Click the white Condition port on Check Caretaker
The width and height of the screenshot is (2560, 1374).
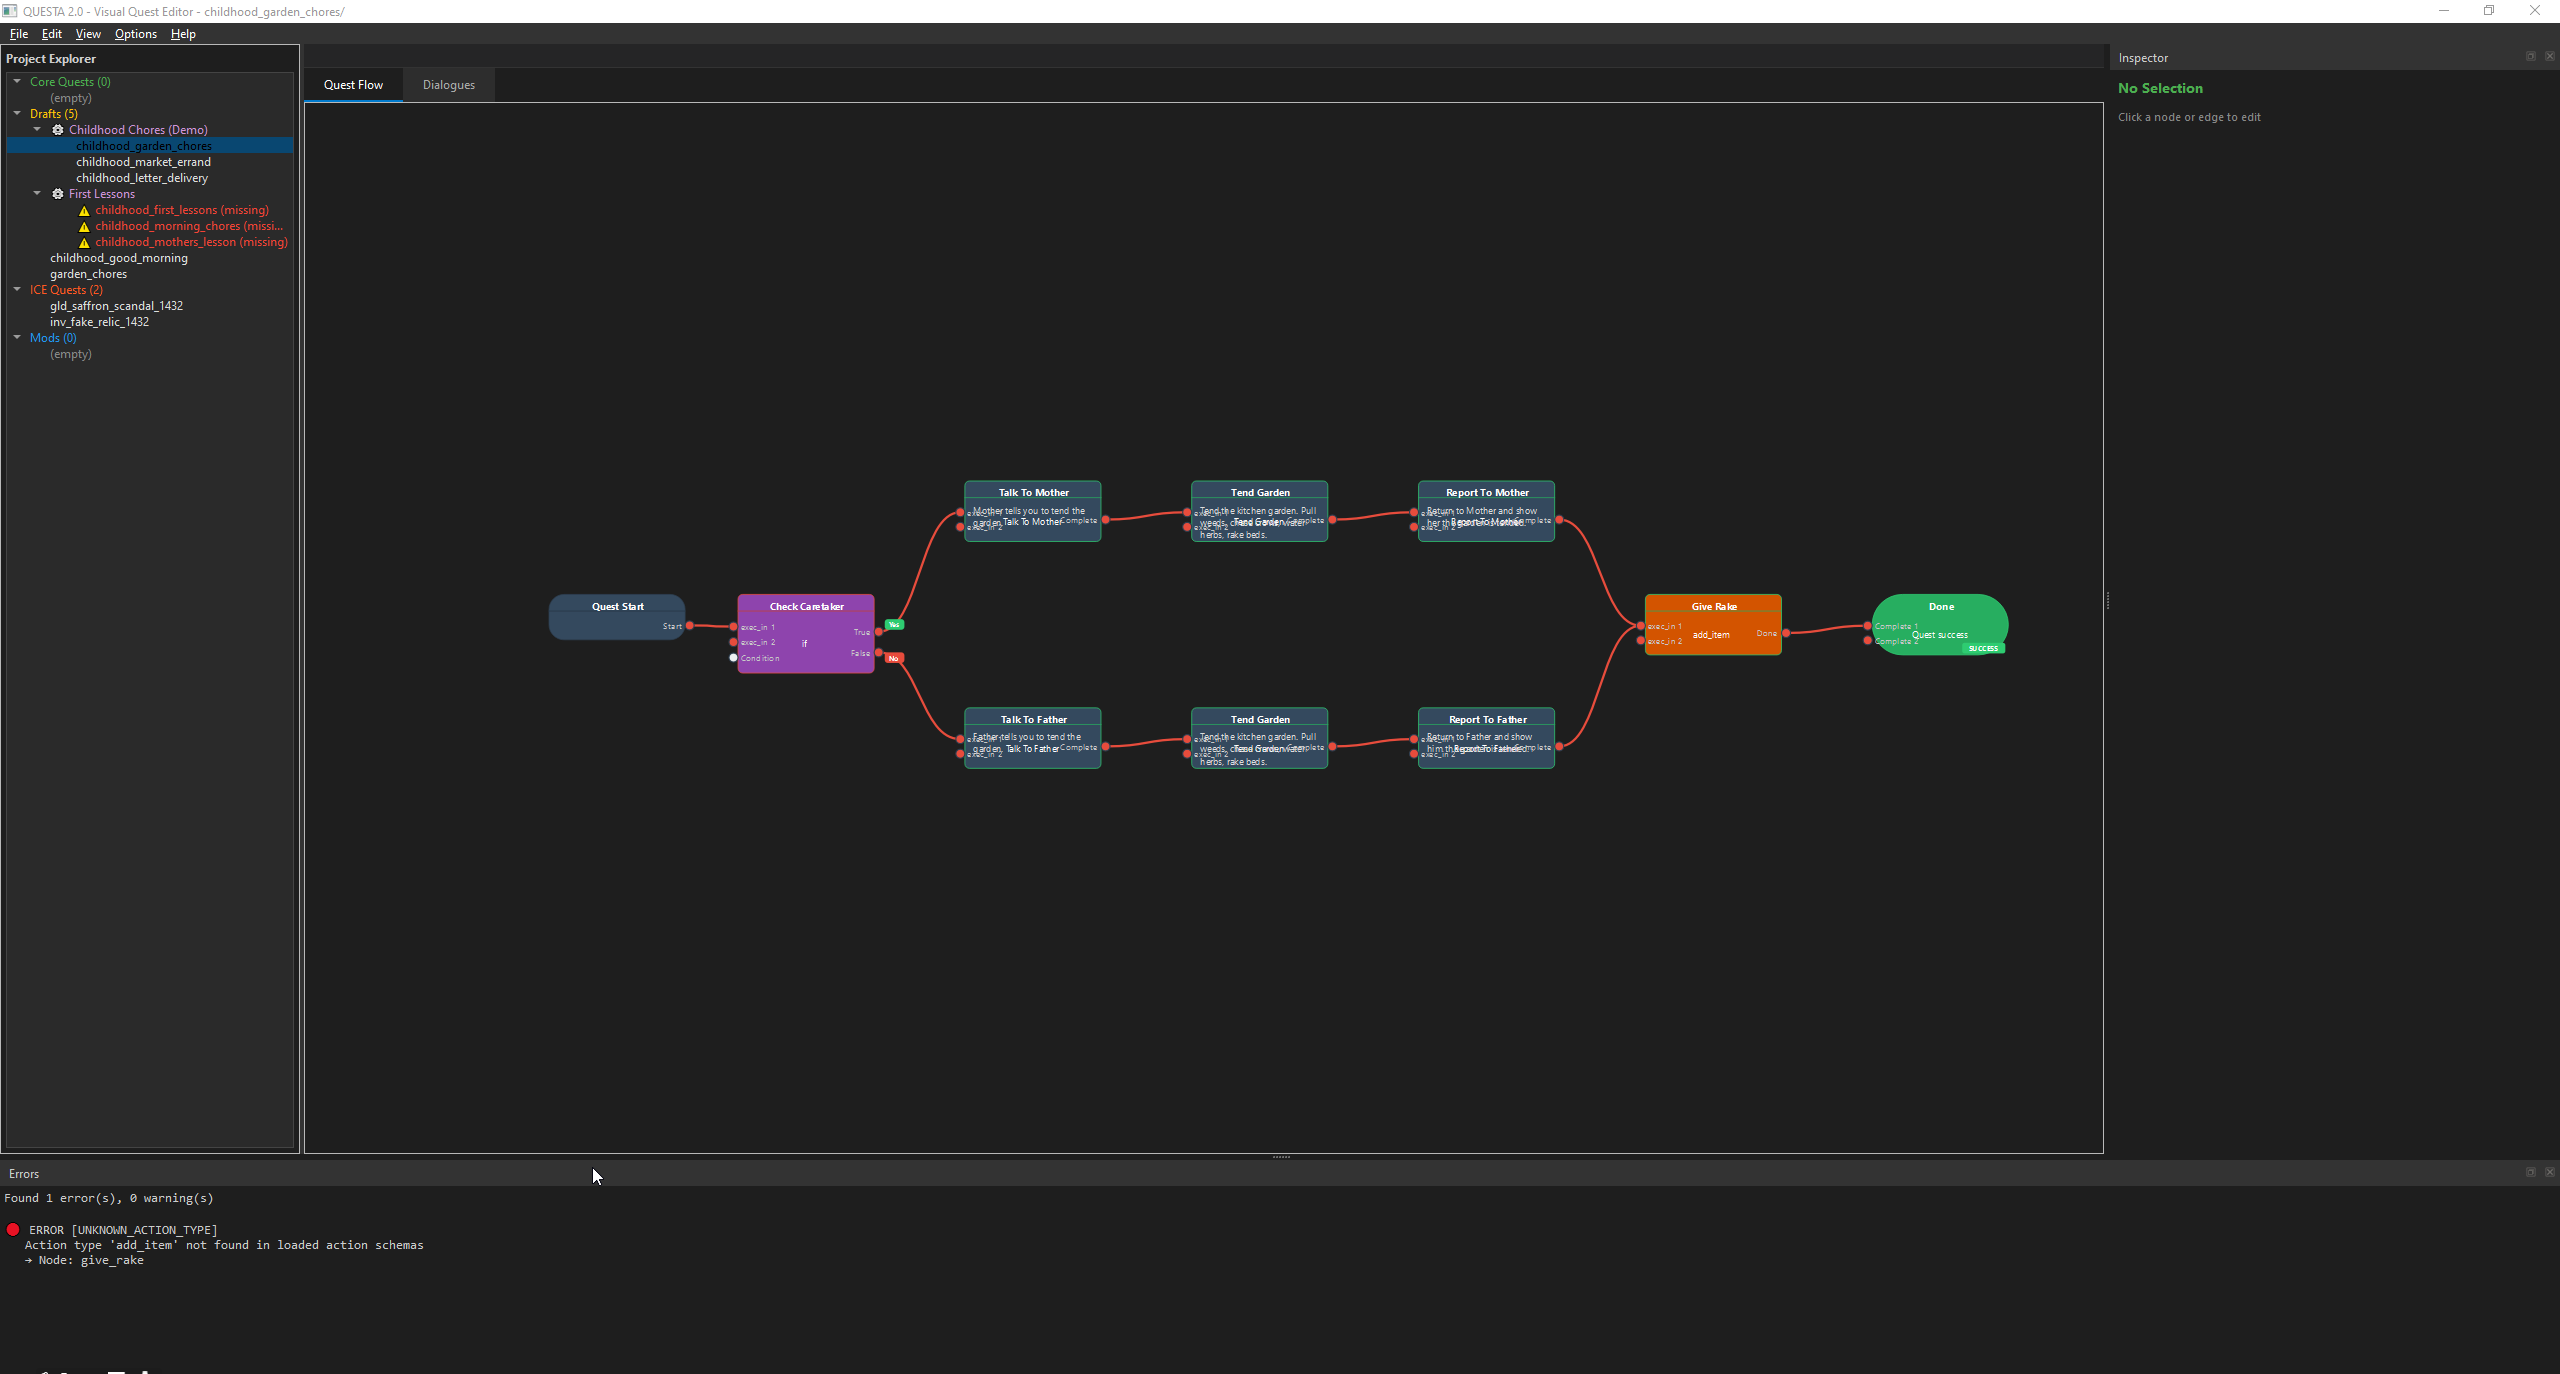(x=733, y=658)
